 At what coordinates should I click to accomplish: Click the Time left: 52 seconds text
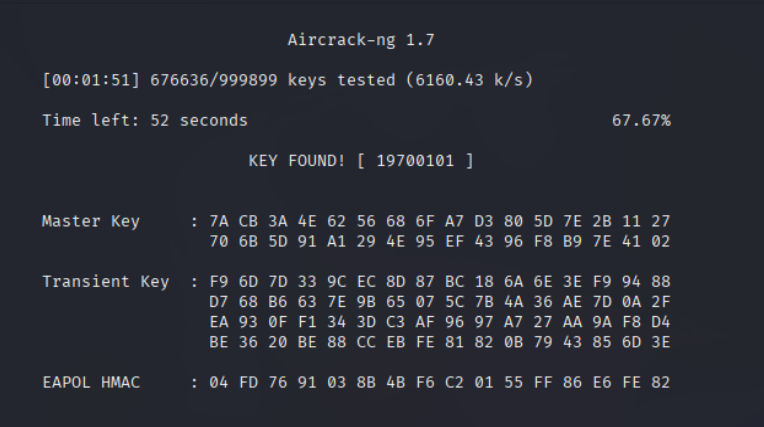(145, 120)
